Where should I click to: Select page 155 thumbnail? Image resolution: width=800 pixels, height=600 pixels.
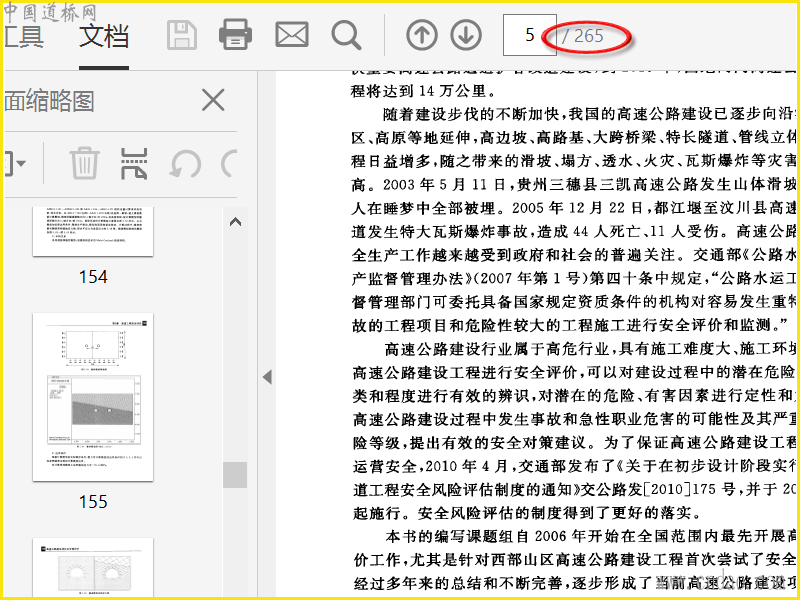(93, 397)
